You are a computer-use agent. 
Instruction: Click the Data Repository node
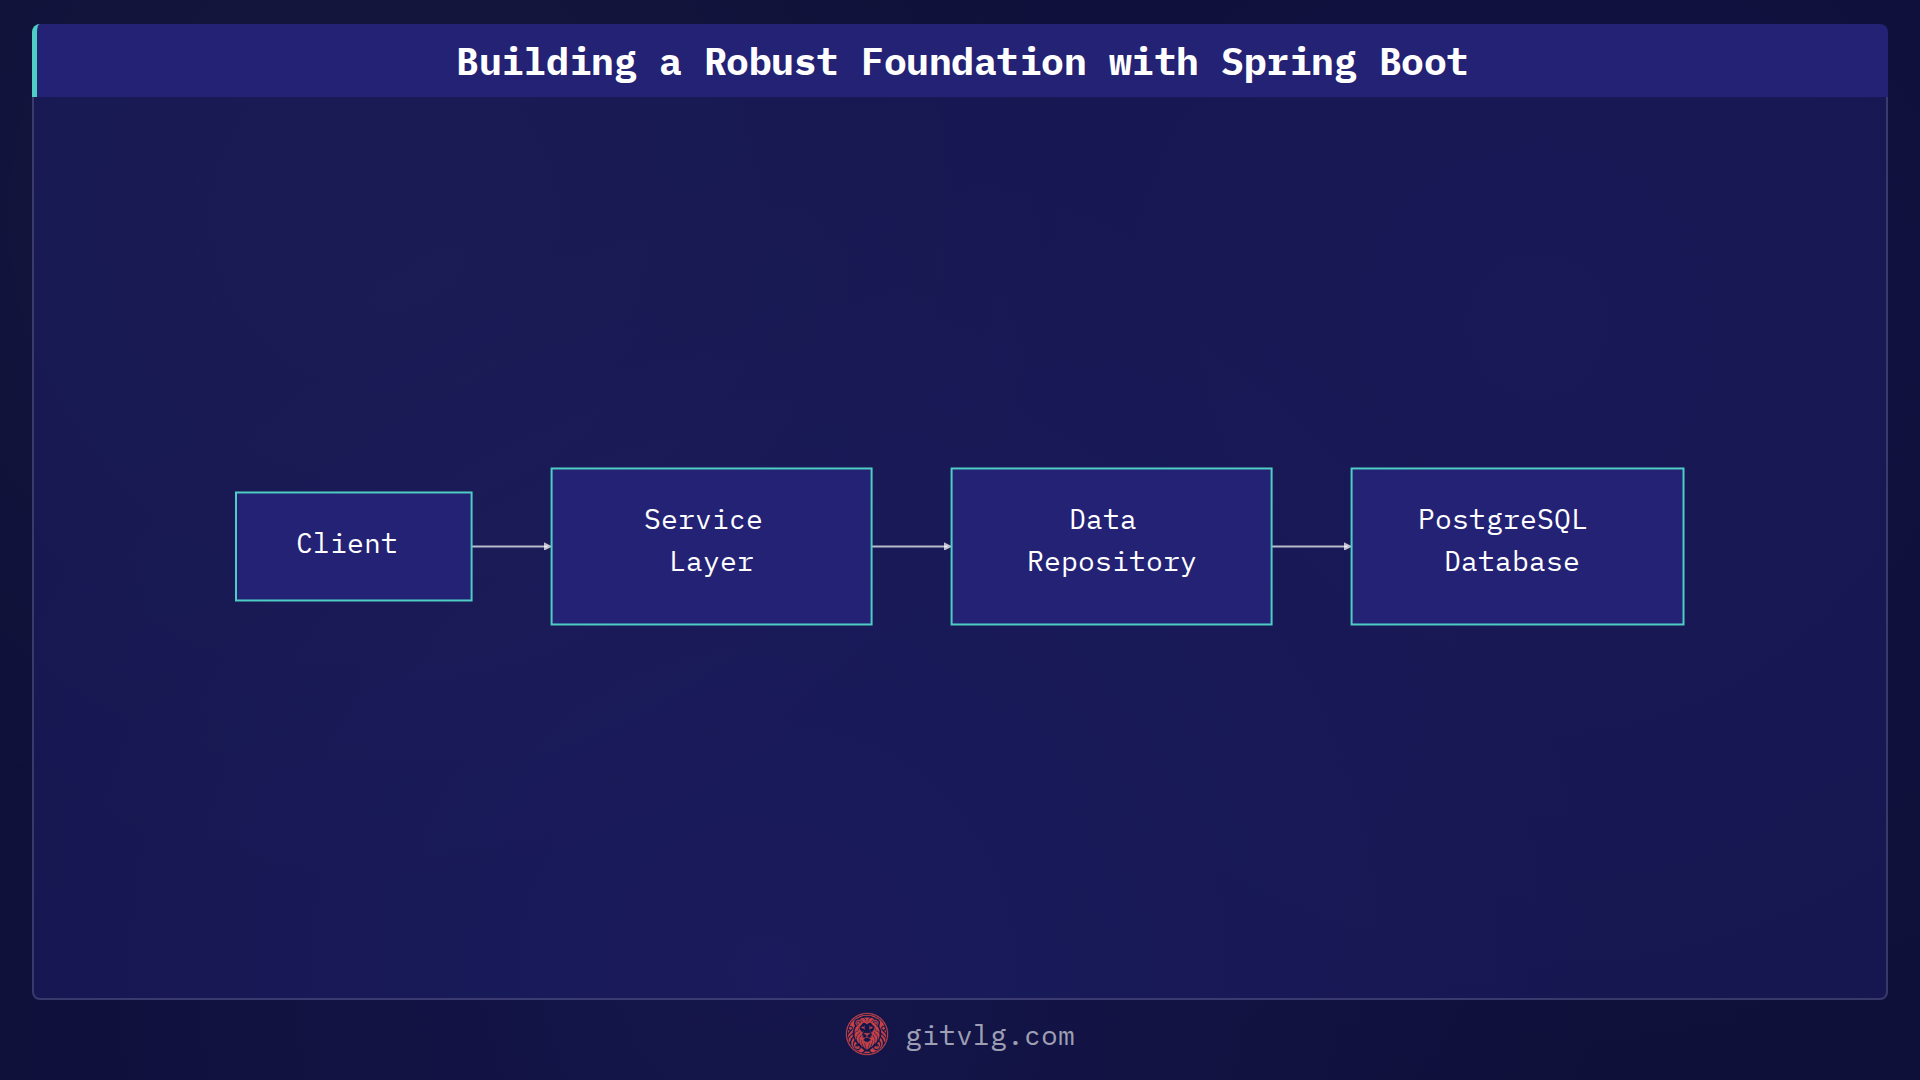(1111, 546)
